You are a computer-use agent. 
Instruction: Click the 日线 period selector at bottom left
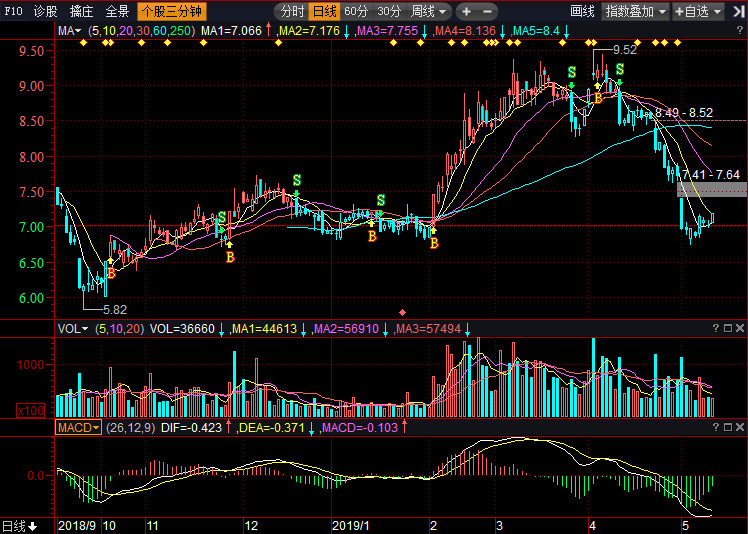click(x=19, y=526)
